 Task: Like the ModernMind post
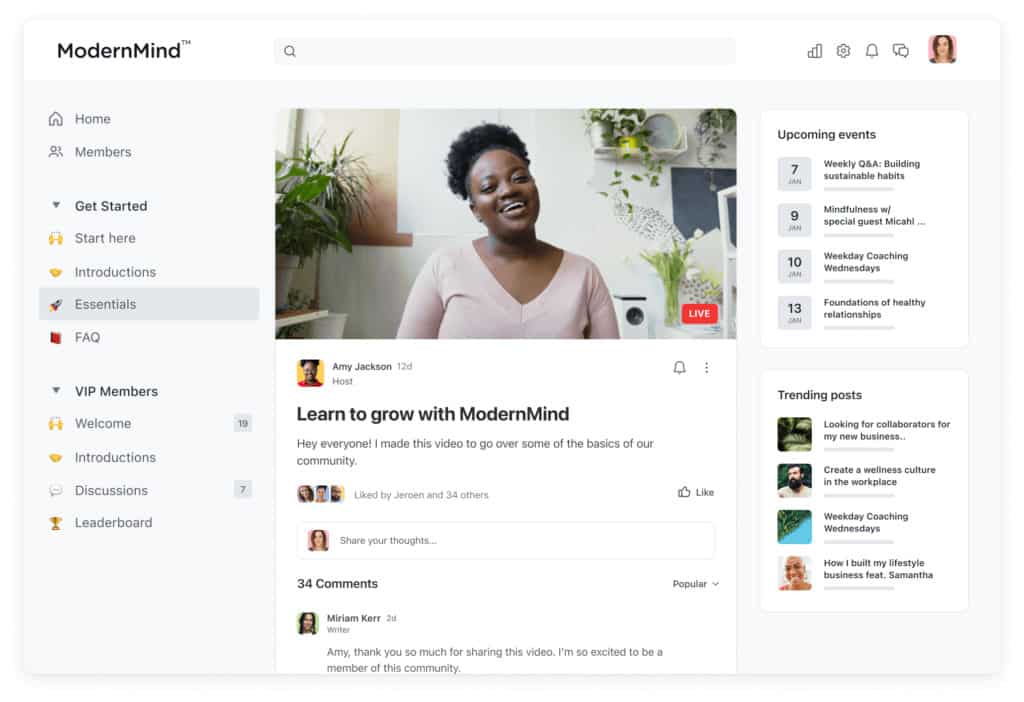(696, 492)
